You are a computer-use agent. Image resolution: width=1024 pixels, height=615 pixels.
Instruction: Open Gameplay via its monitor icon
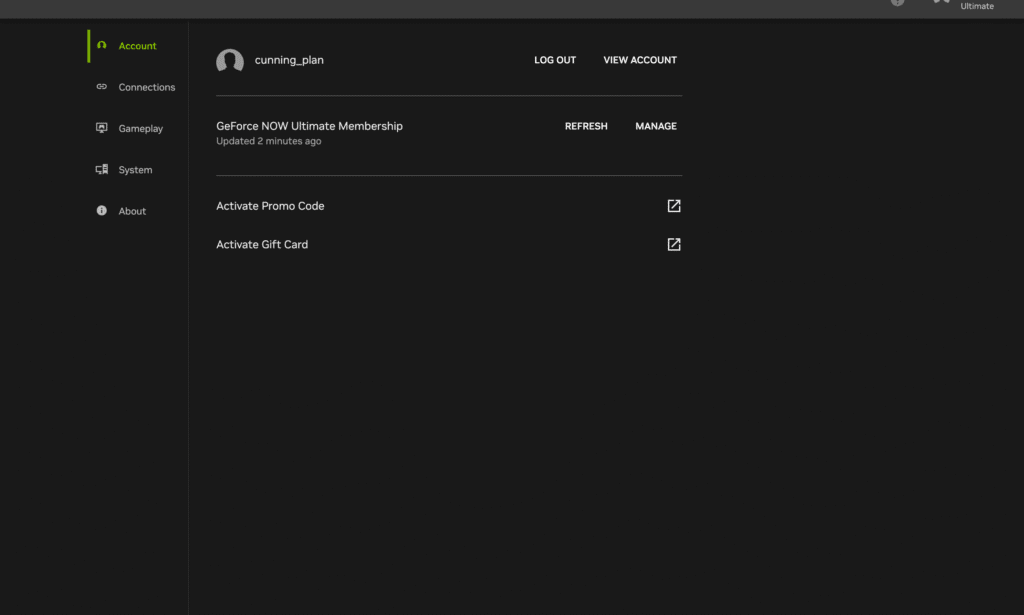pos(101,128)
